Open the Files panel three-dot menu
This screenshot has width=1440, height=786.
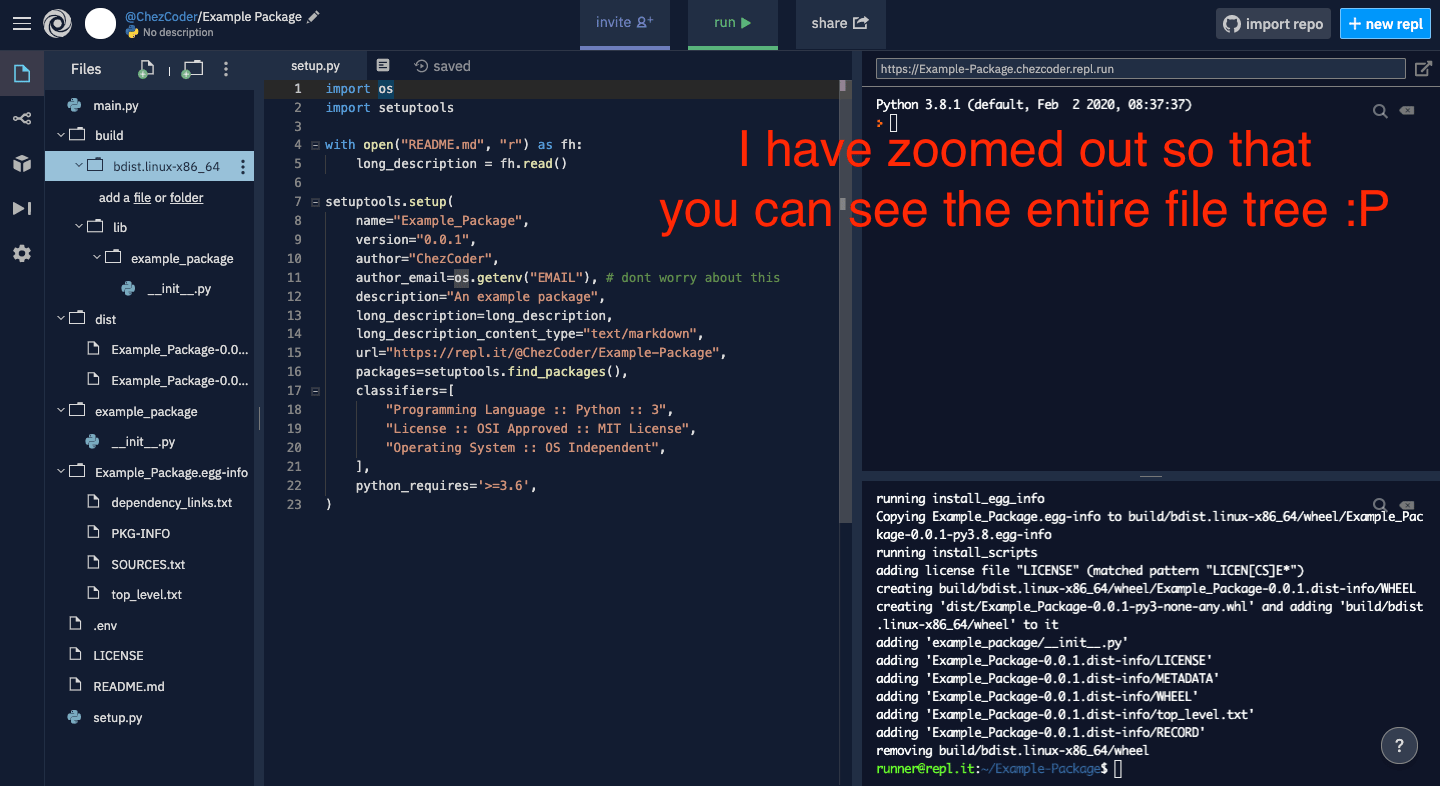coord(226,69)
